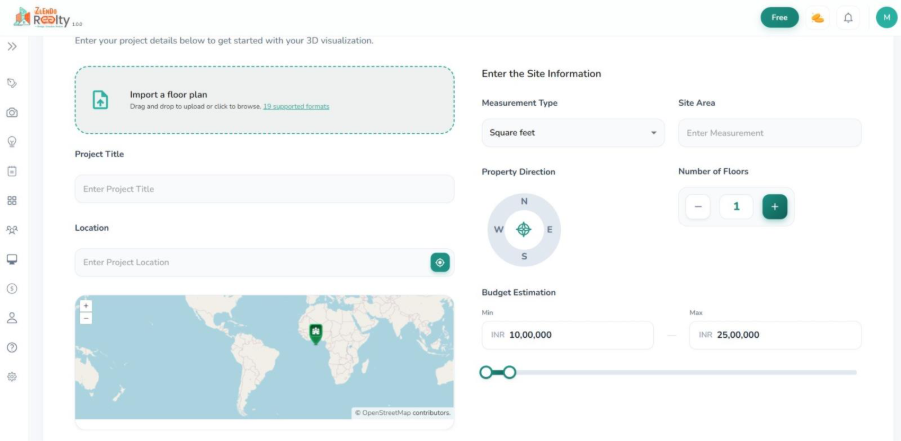Zoom in on the map with plus
The image size is (901, 441).
click(86, 306)
